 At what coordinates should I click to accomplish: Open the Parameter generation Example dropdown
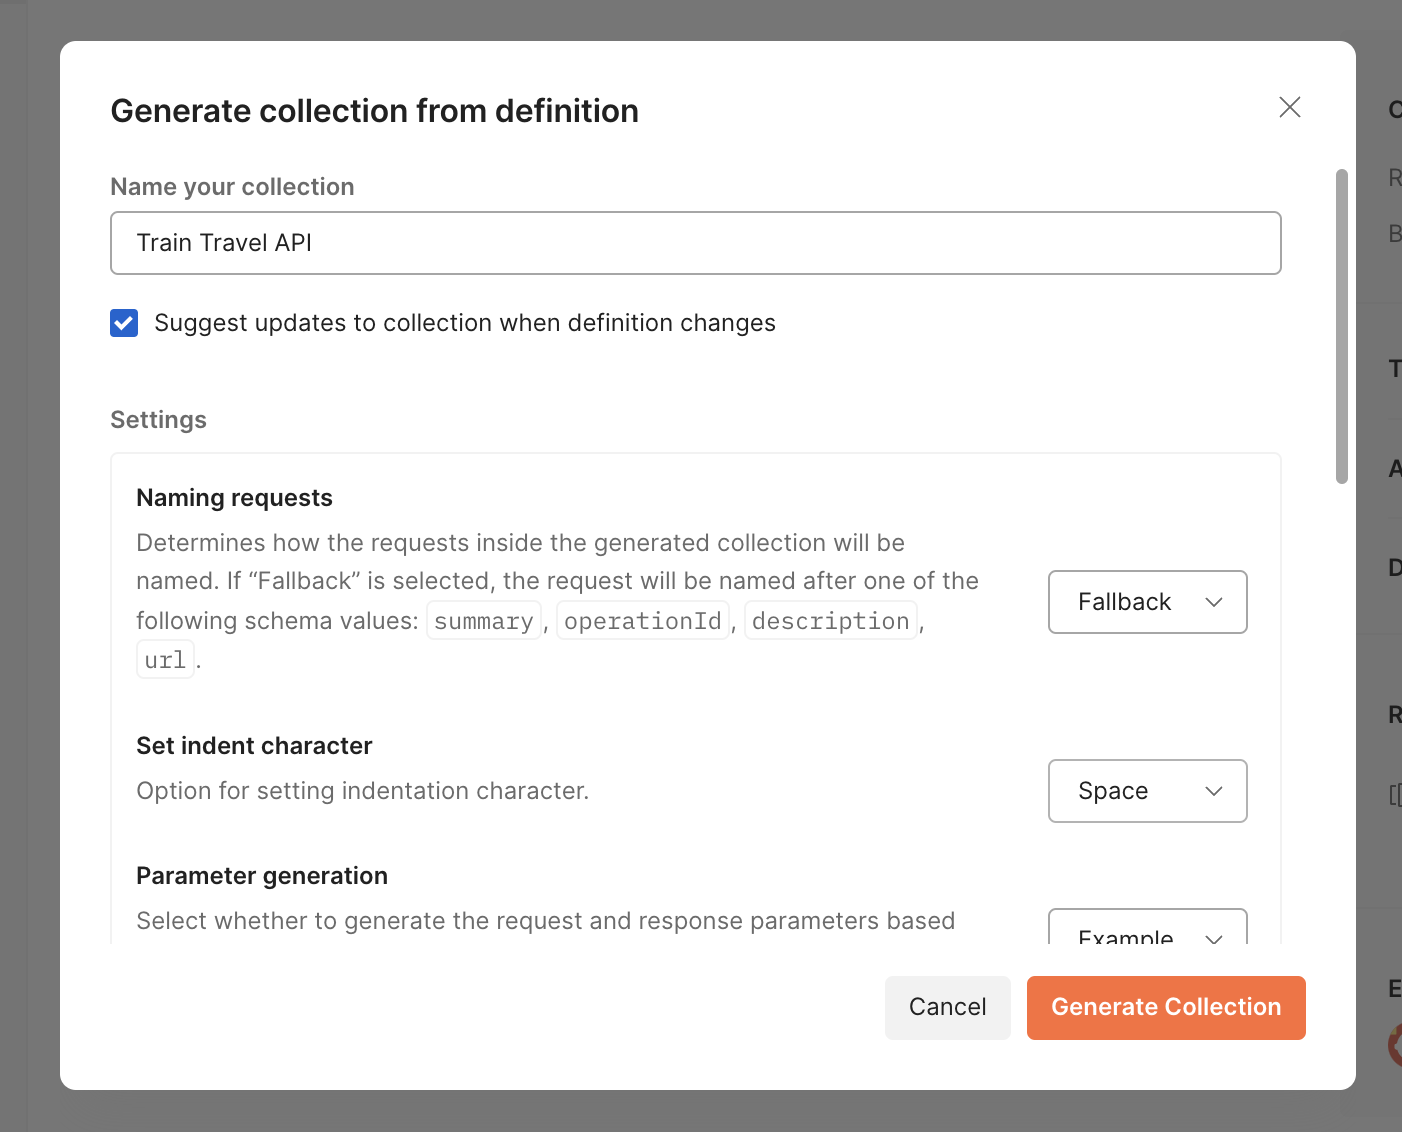[x=1147, y=935]
